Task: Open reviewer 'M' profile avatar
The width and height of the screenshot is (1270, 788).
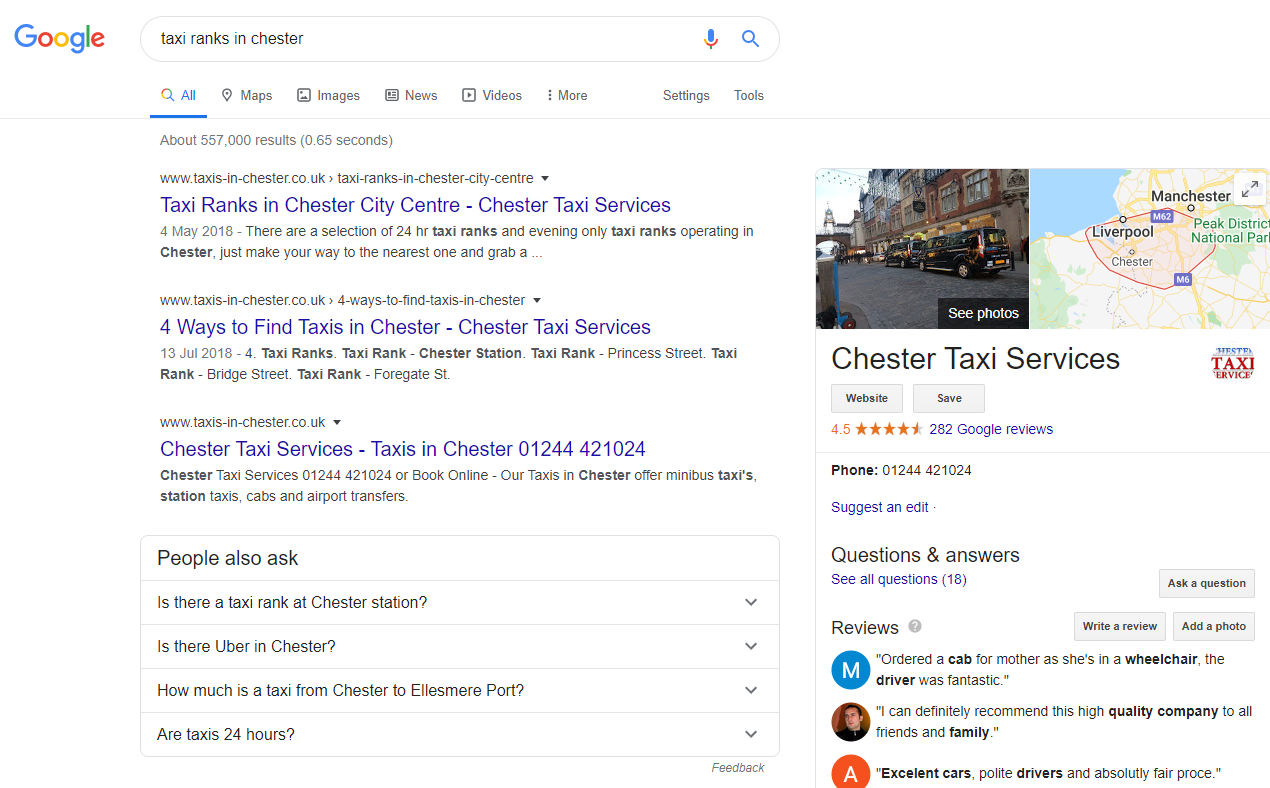Action: (851, 670)
